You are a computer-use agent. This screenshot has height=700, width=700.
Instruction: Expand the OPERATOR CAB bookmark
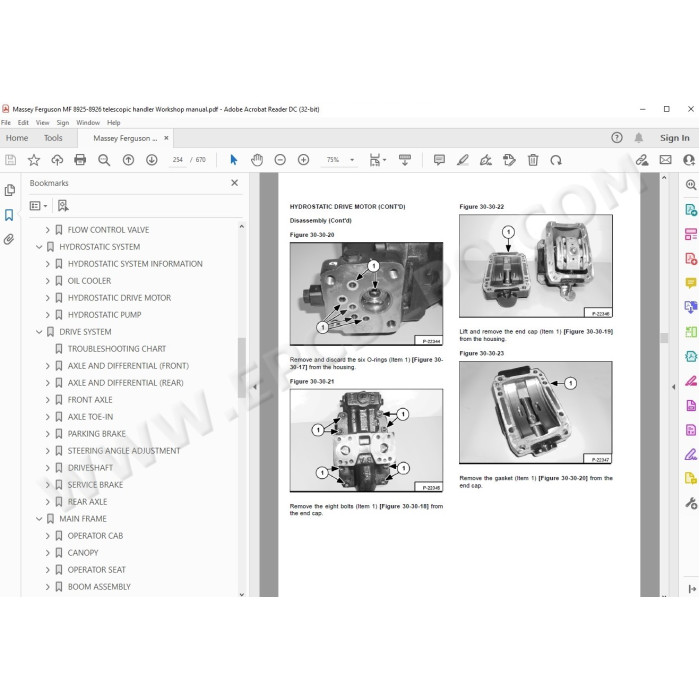tap(47, 536)
